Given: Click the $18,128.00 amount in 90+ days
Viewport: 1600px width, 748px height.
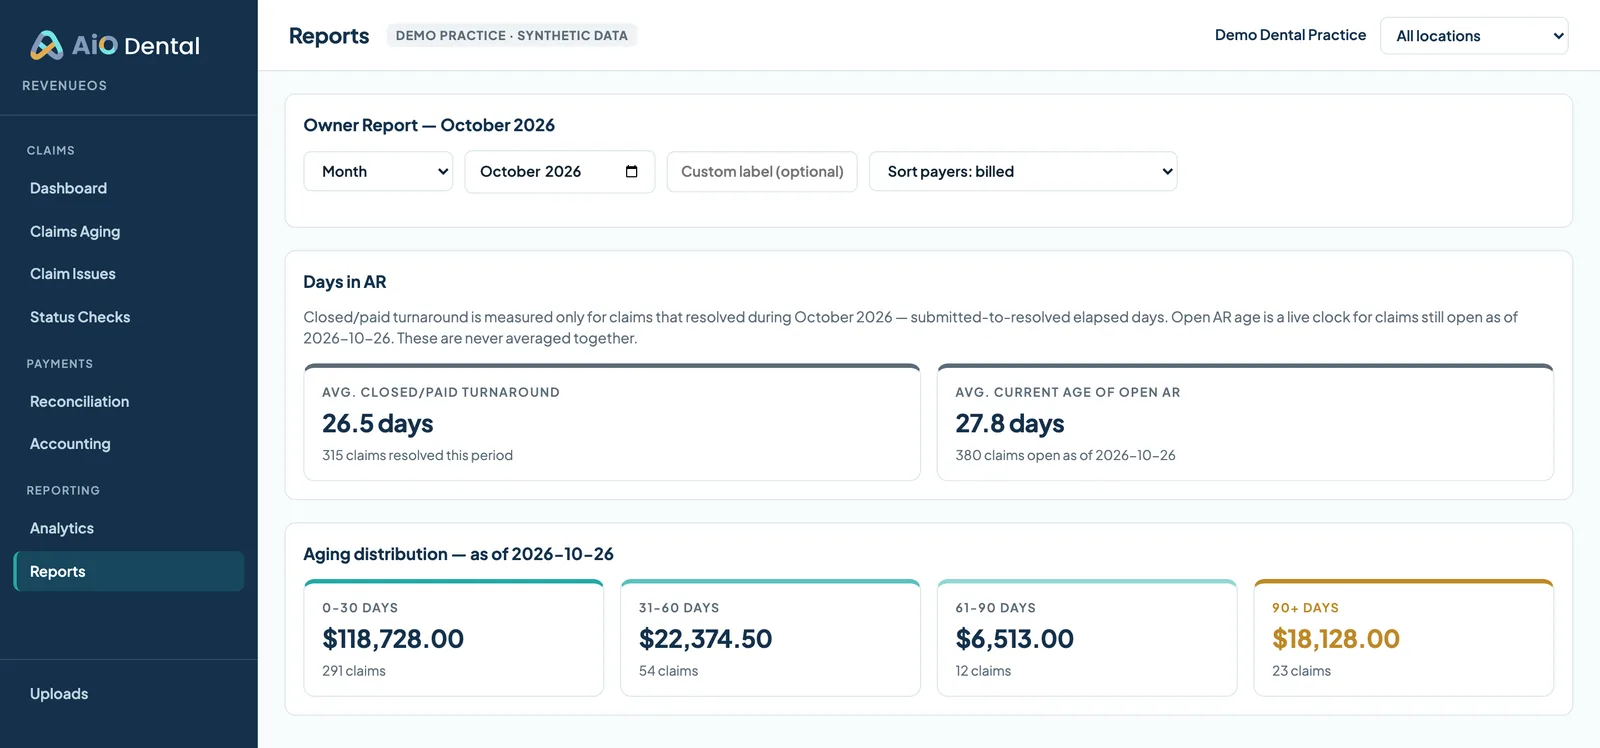Looking at the screenshot, I should coord(1336,639).
